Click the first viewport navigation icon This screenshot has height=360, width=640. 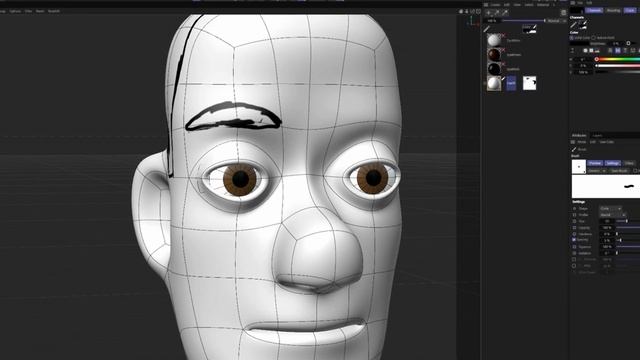(461, 11)
